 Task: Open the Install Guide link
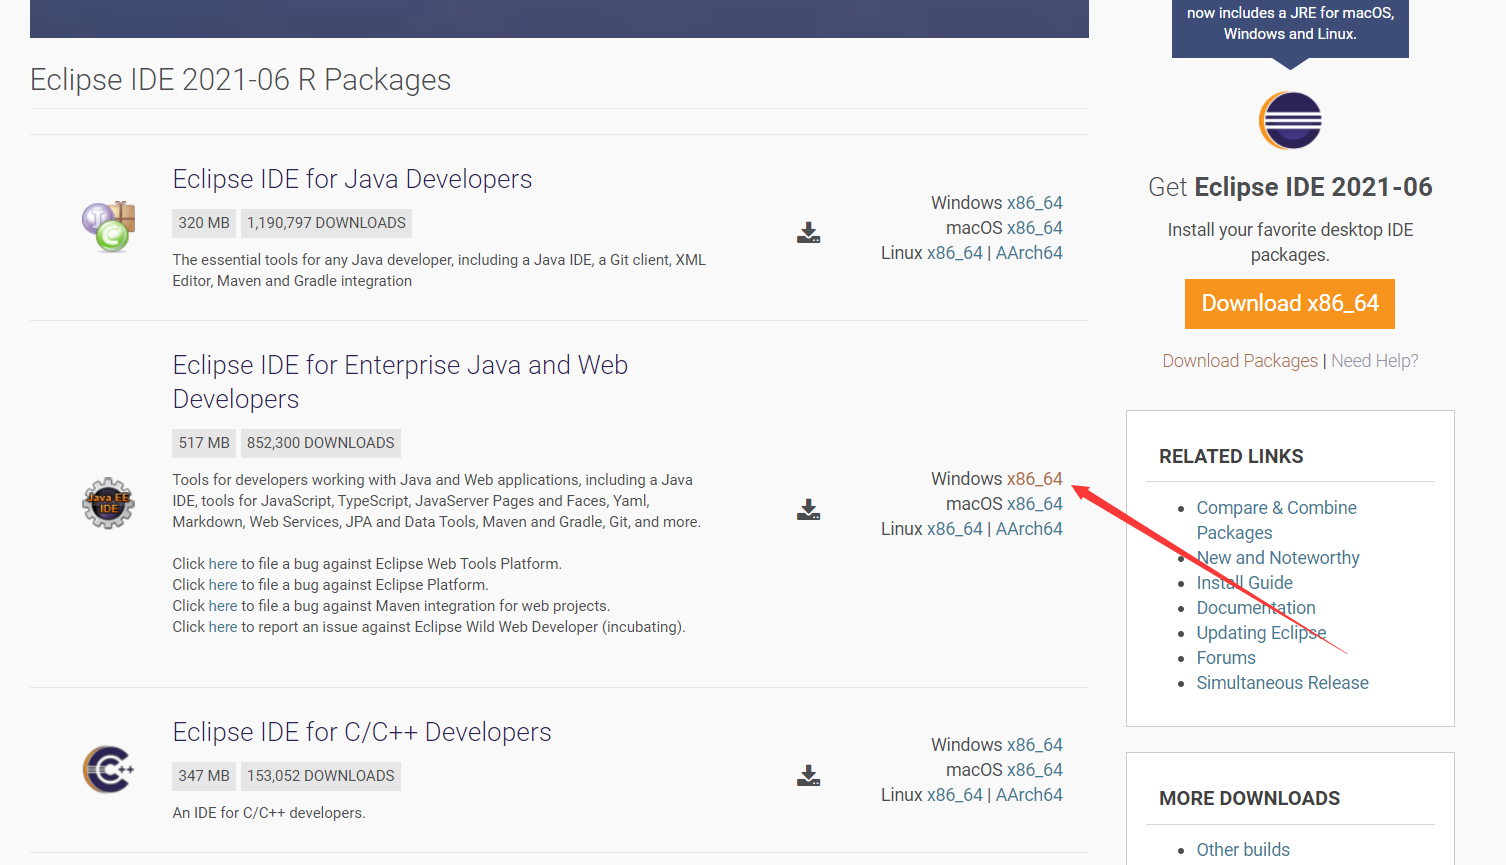(x=1244, y=583)
